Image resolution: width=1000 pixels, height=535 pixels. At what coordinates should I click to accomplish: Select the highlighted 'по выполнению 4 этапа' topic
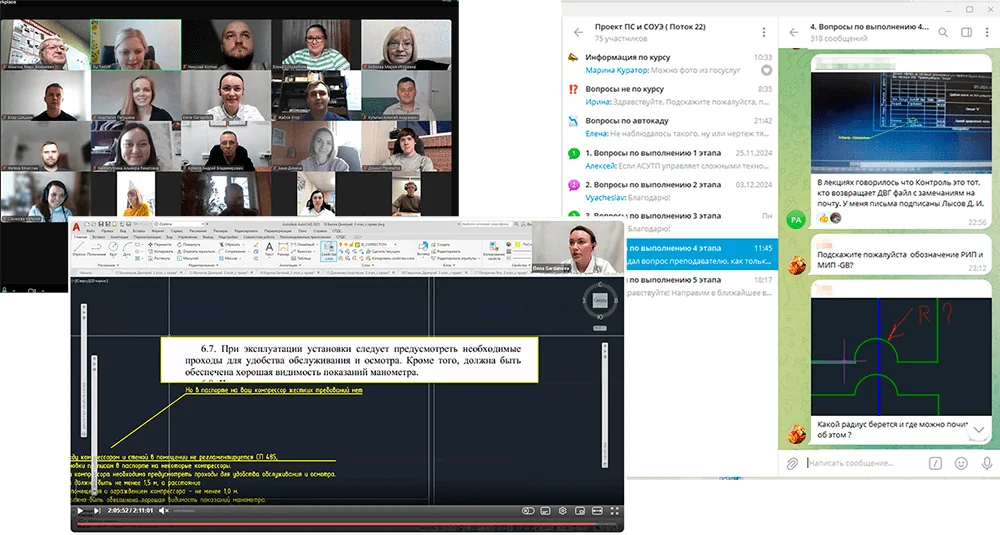coord(702,254)
